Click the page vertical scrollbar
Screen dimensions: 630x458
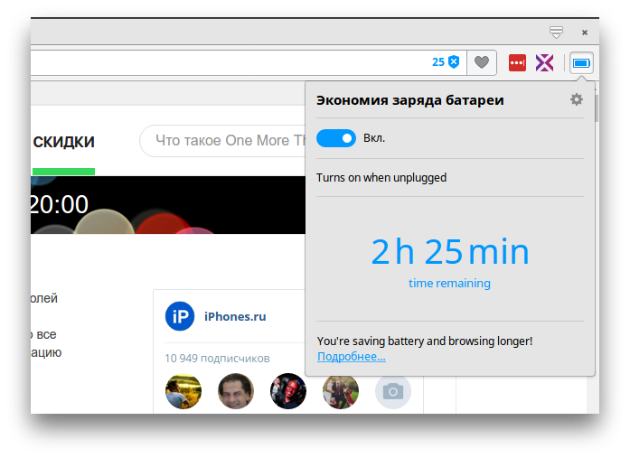click(596, 108)
